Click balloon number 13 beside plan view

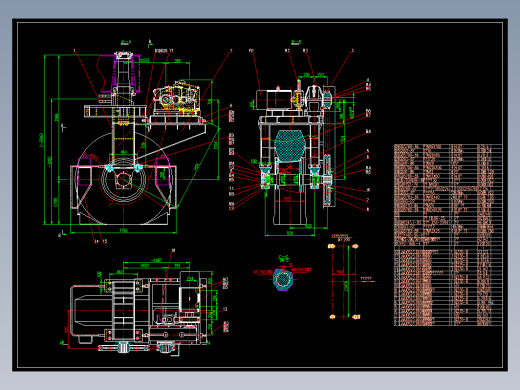click(225, 309)
